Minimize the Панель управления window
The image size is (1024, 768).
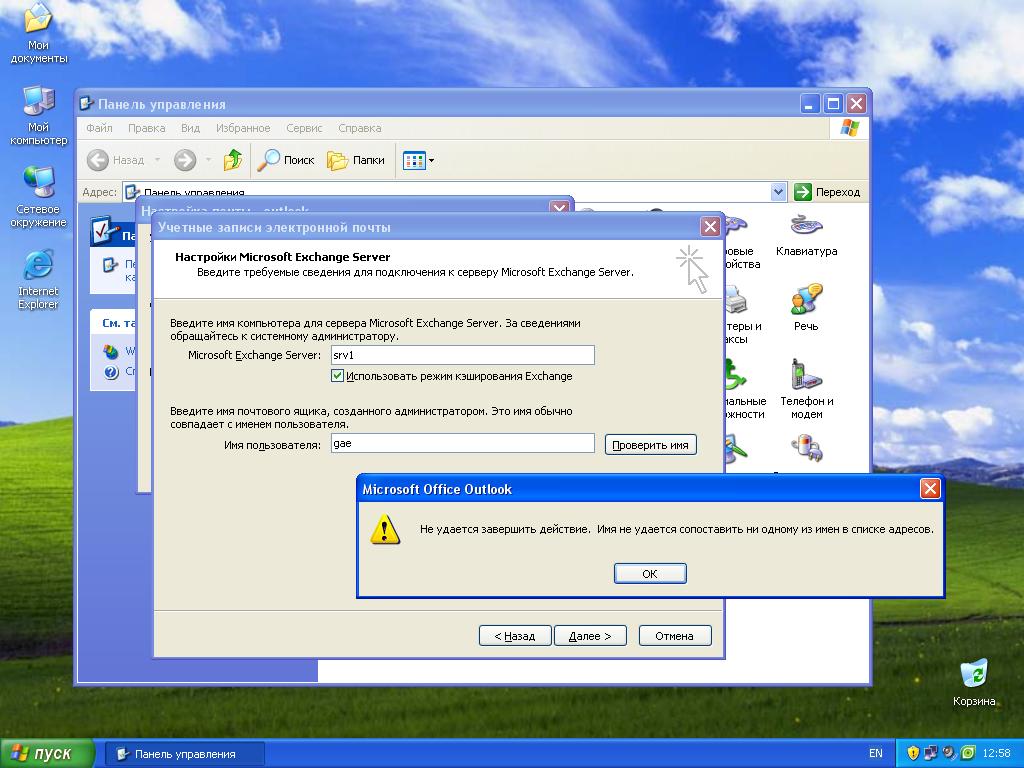(x=810, y=104)
